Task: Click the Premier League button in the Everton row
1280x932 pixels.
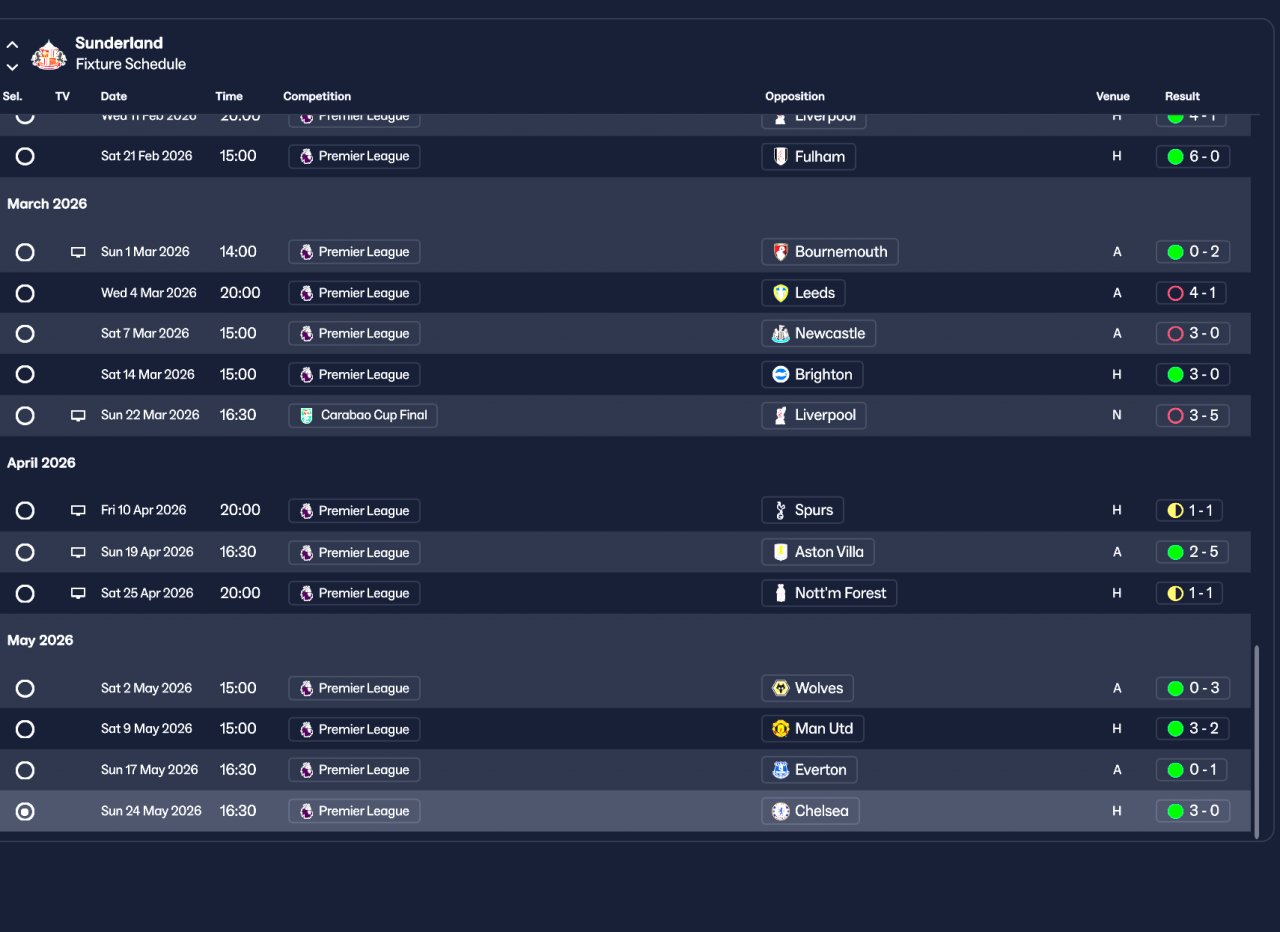Action: [x=354, y=770]
